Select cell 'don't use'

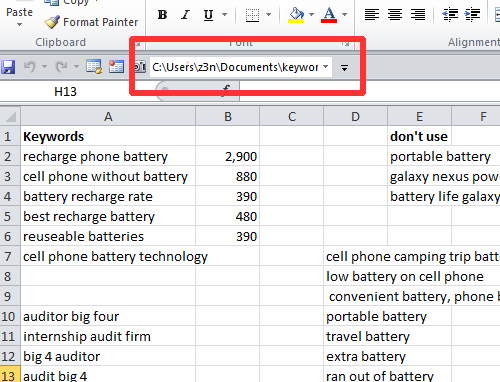[419, 137]
